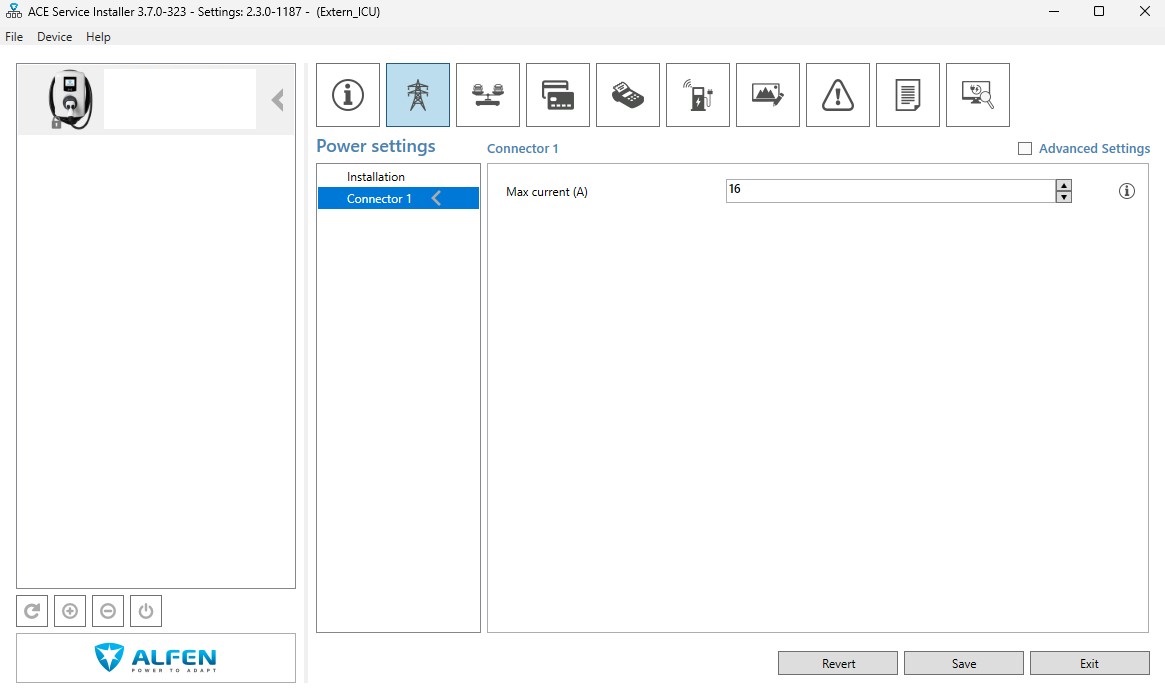Maximize the application window

pos(1099,11)
